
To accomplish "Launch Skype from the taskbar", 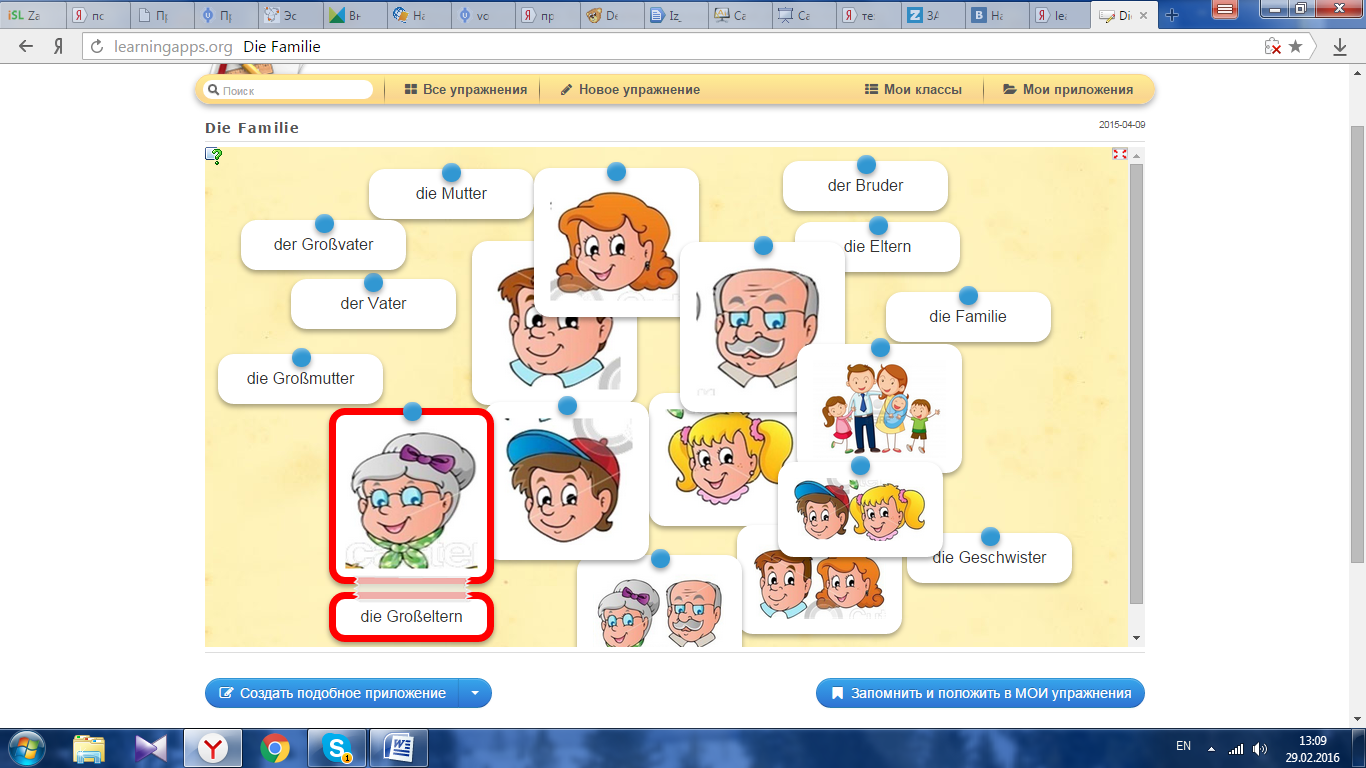I will tap(337, 748).
